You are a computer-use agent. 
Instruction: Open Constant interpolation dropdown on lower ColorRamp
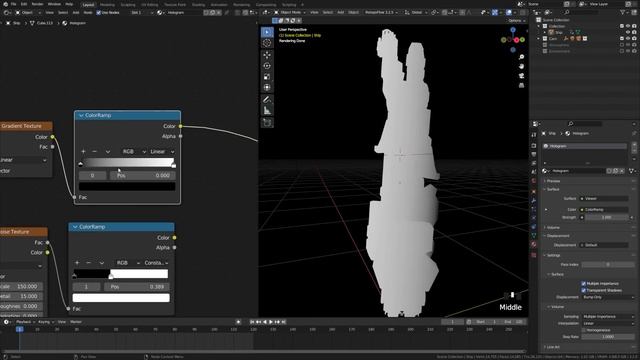pos(156,263)
